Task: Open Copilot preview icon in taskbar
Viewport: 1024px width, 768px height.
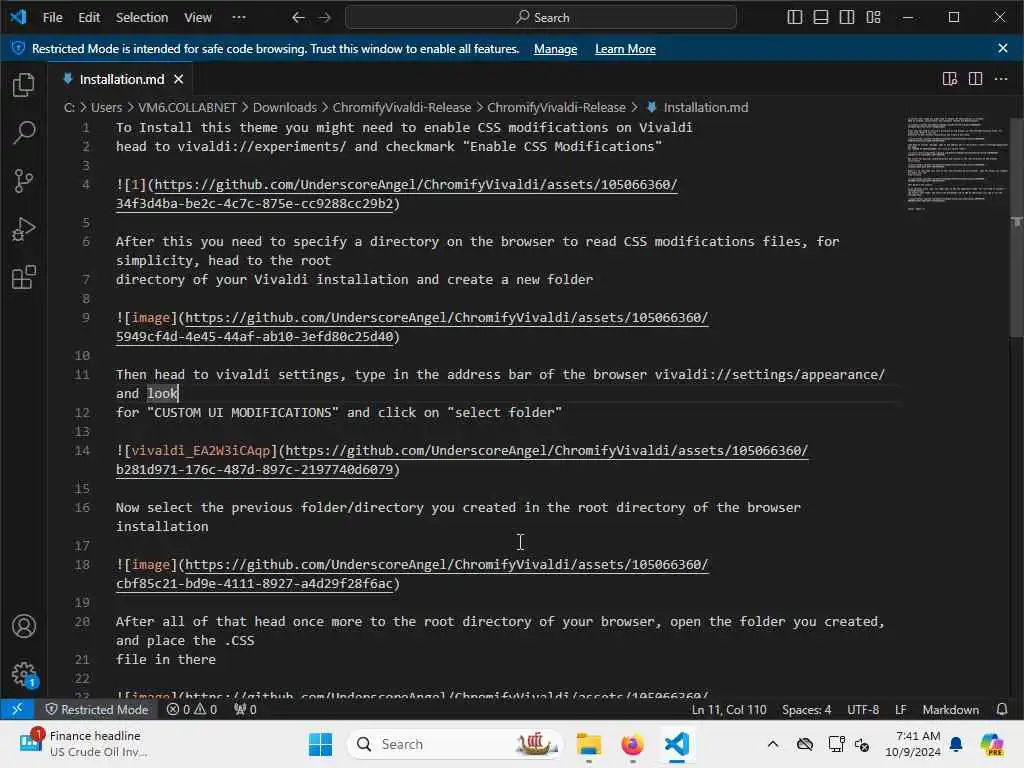Action: [x=992, y=744]
